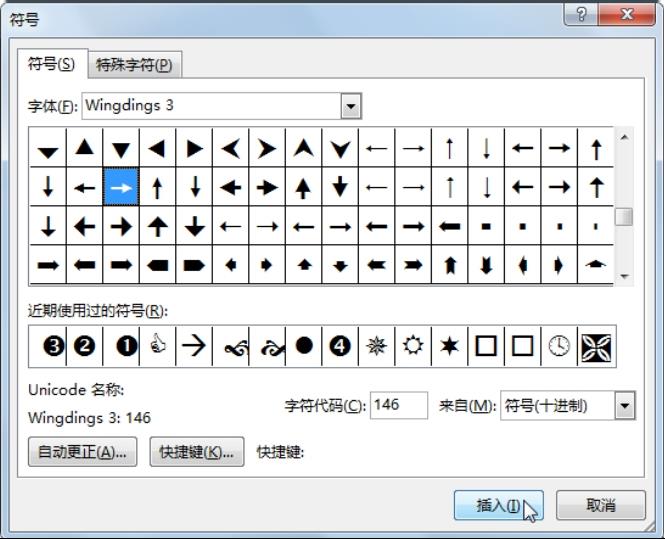Click the 字符代码 input field

pyautogui.click(x=398, y=406)
